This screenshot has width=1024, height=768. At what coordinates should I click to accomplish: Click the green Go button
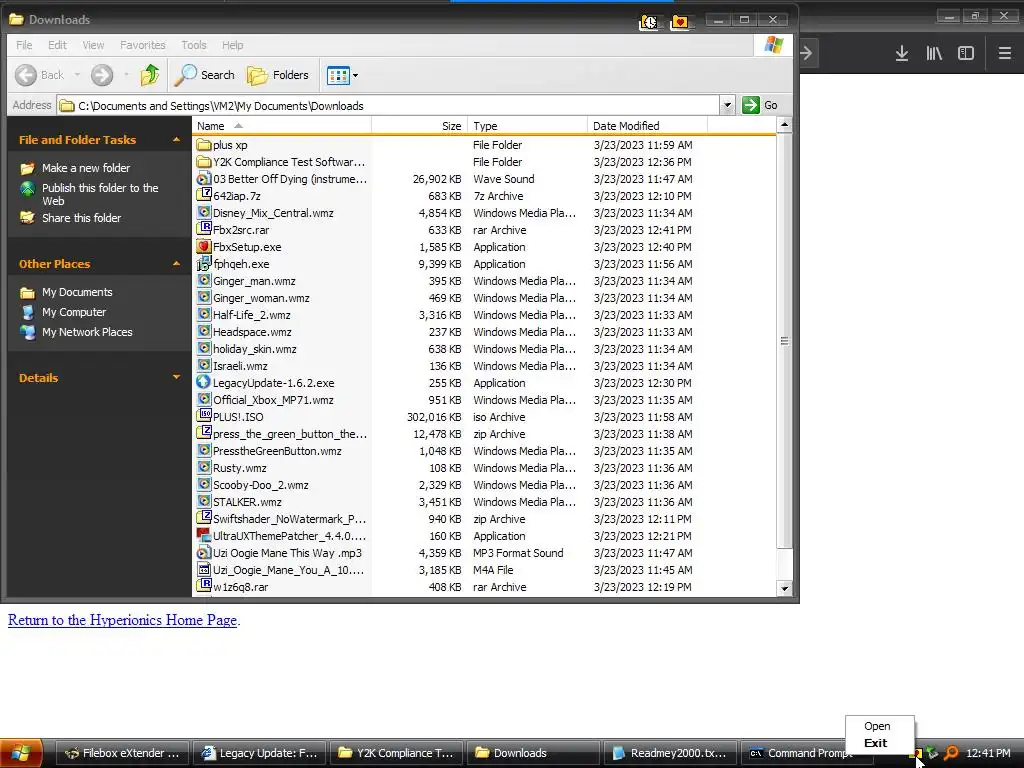[760, 105]
